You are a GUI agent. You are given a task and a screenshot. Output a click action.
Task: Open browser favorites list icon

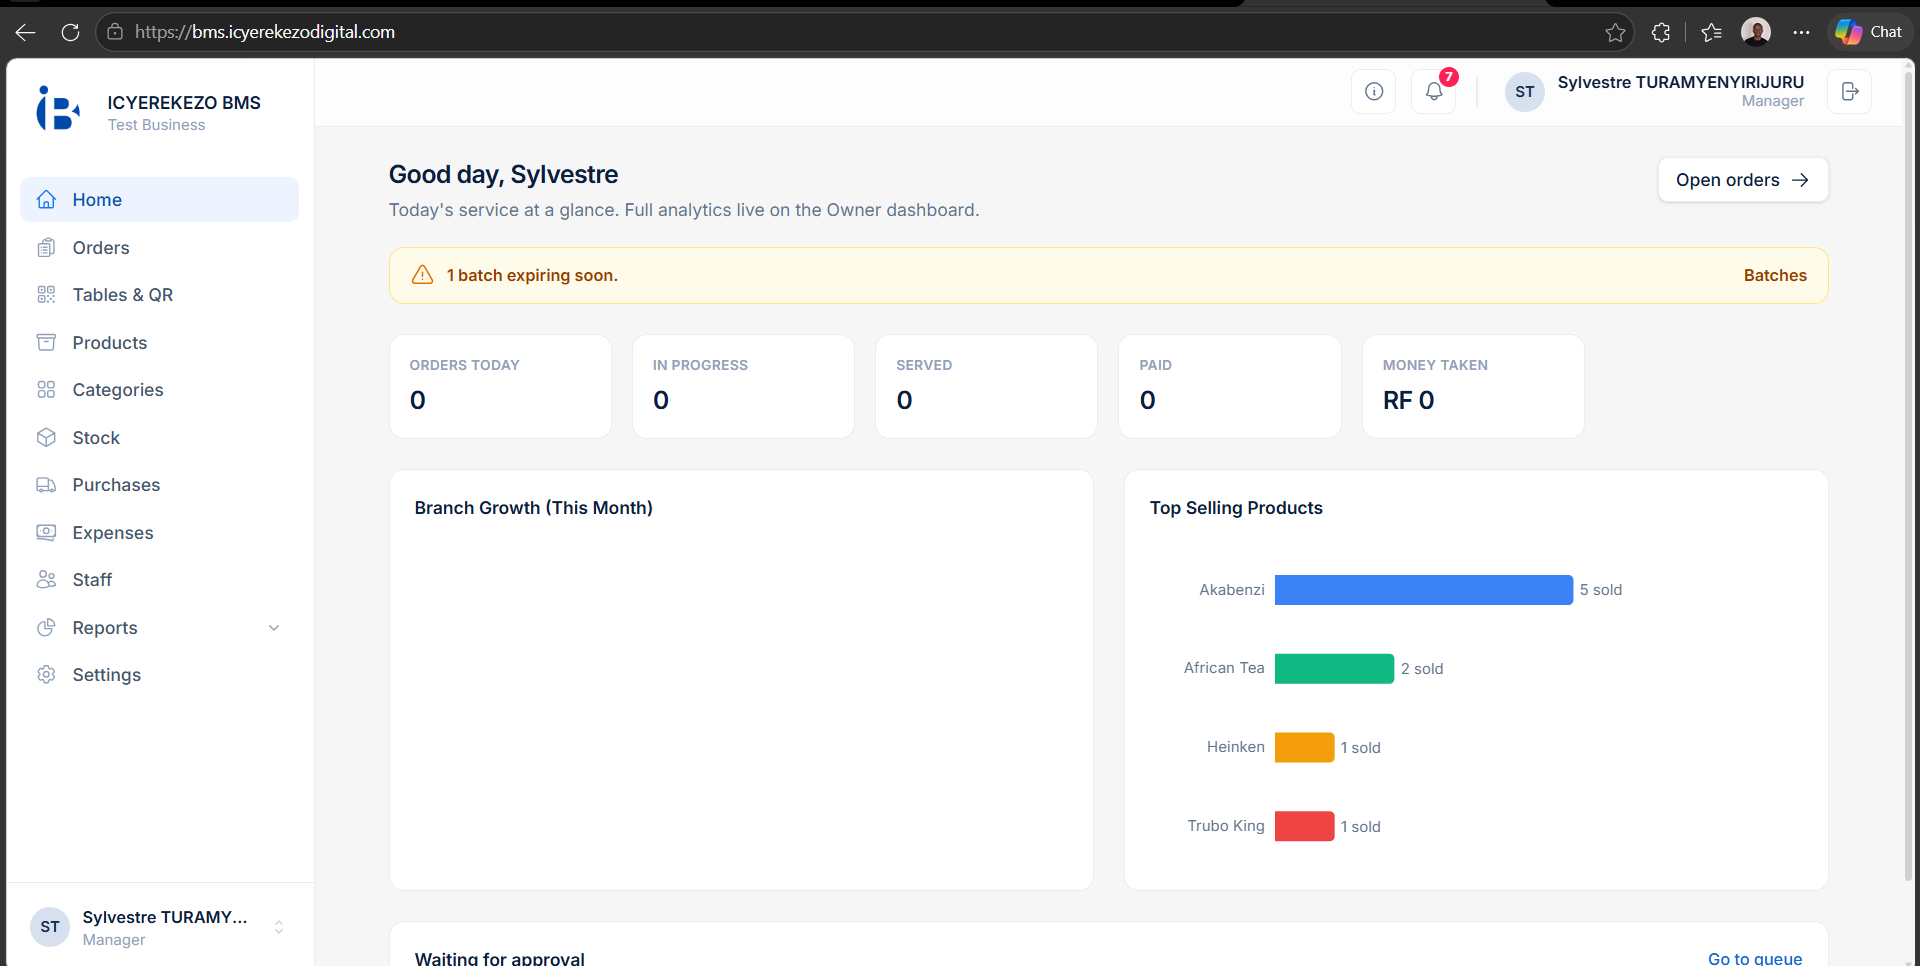(x=1711, y=32)
